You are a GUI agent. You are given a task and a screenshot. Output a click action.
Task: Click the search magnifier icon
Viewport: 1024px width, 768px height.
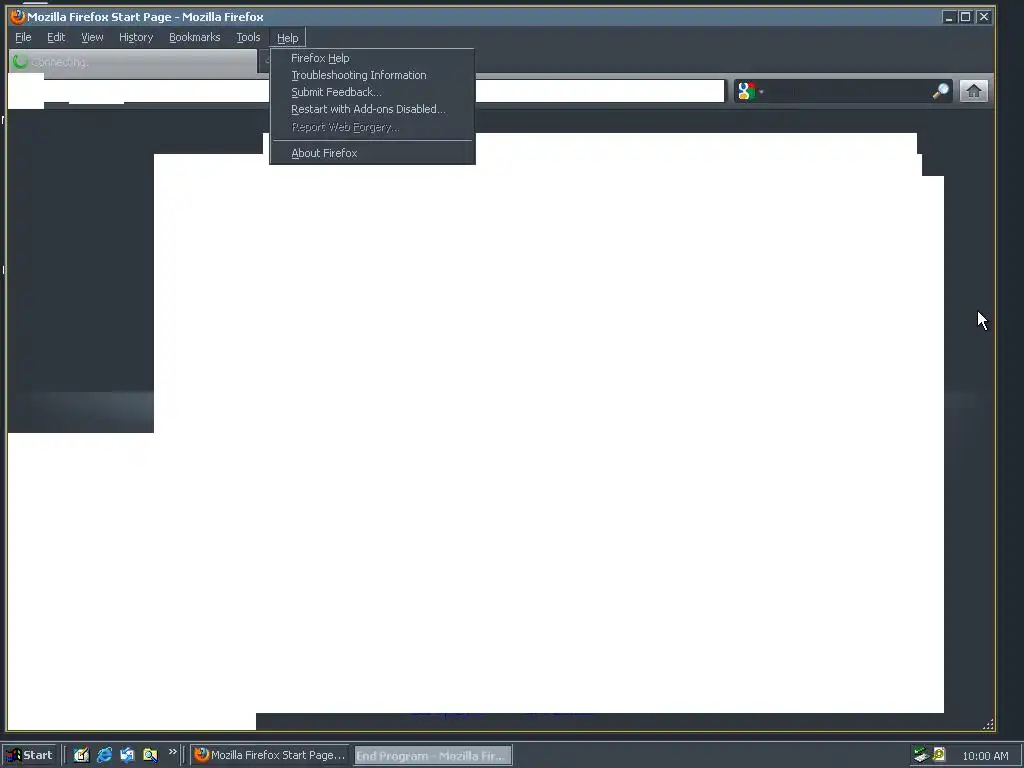pos(940,91)
